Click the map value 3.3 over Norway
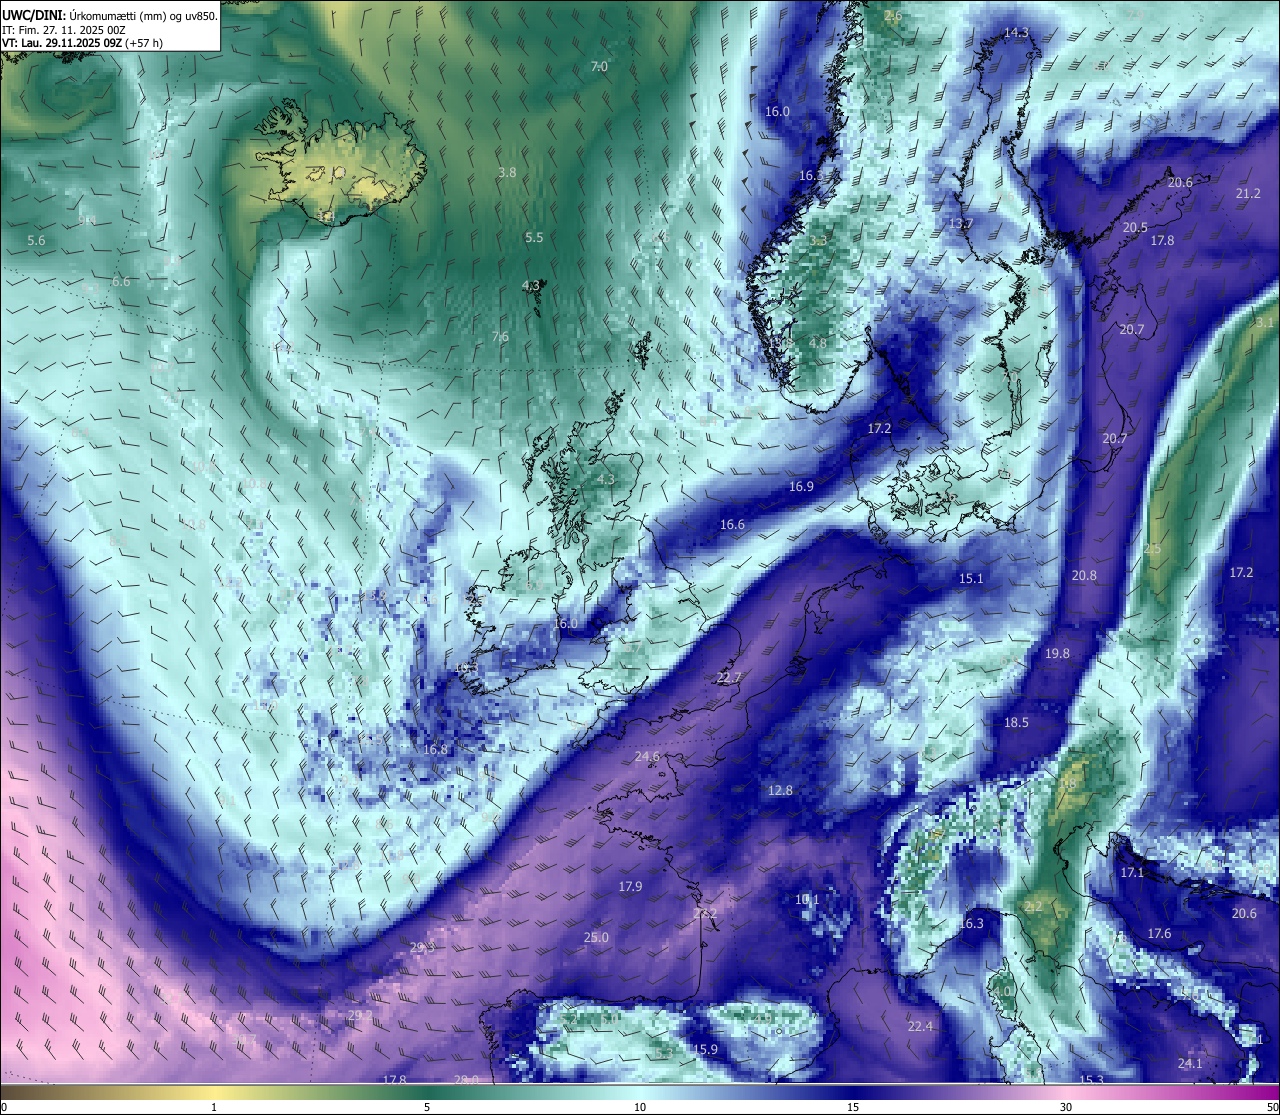The width and height of the screenshot is (1280, 1115). tap(818, 241)
